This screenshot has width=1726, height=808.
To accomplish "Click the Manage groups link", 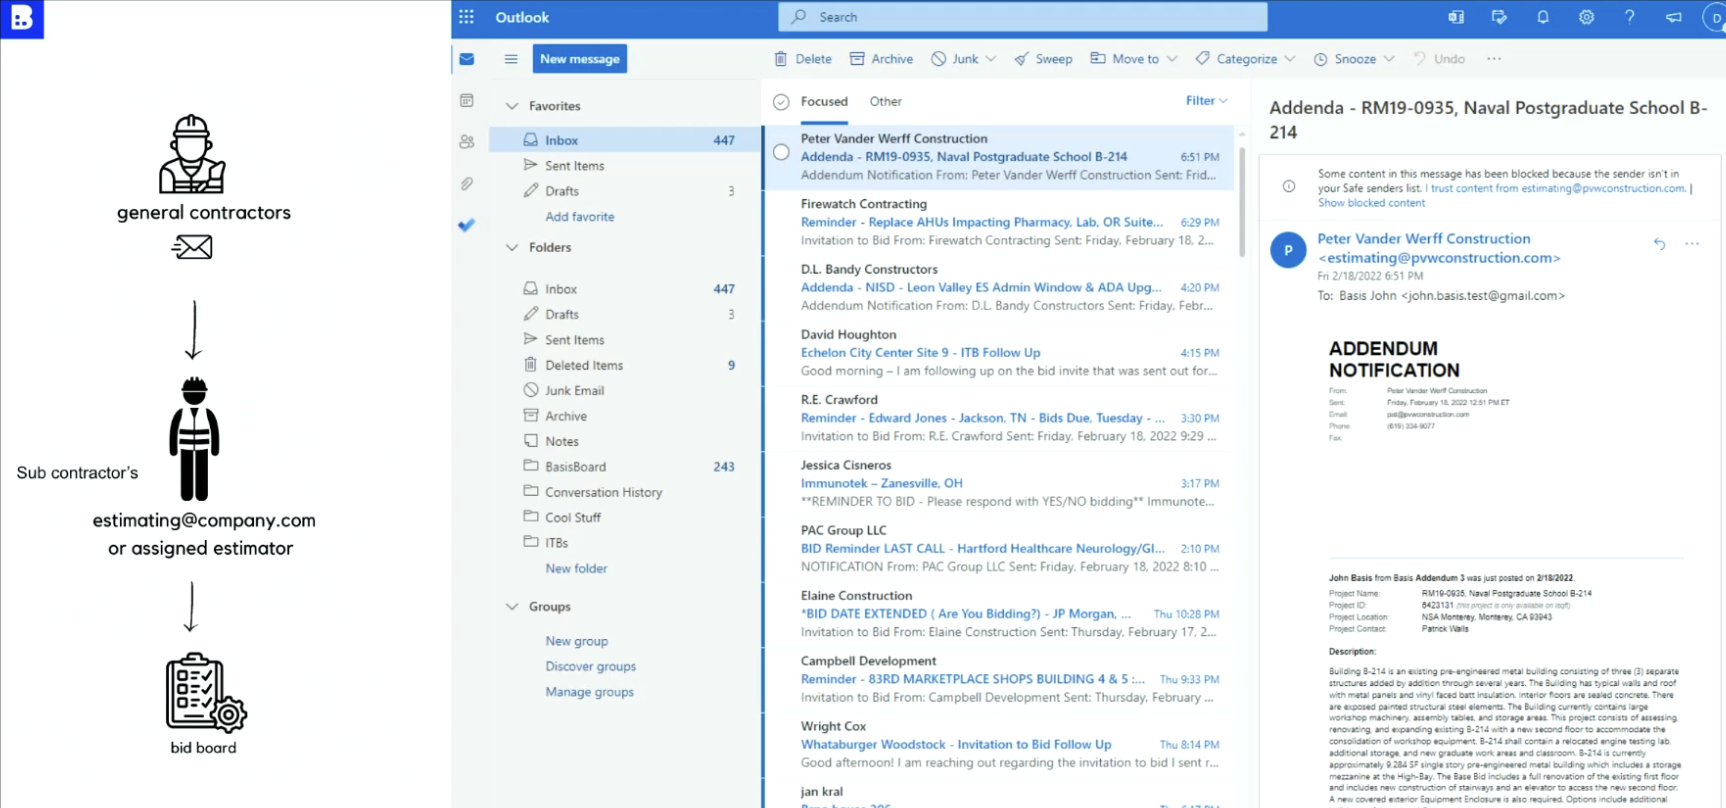I will (x=589, y=692).
